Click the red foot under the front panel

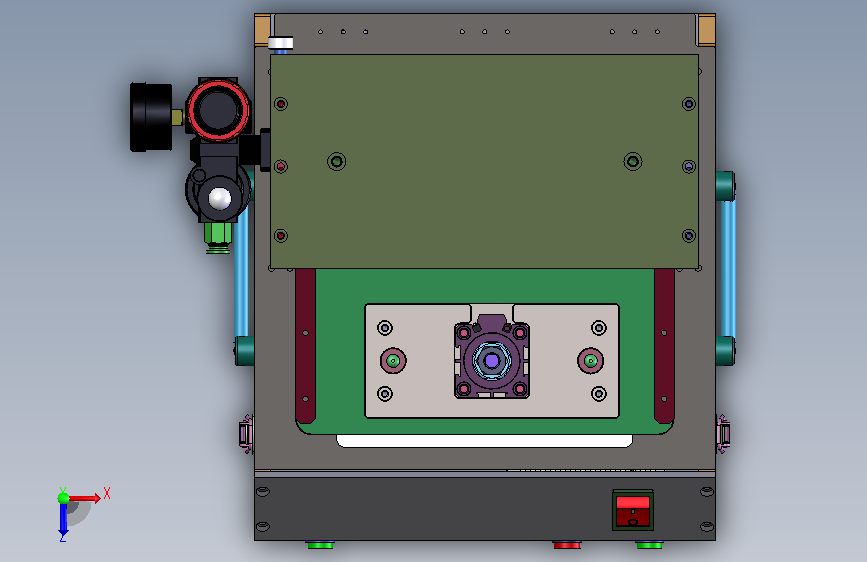[x=567, y=545]
